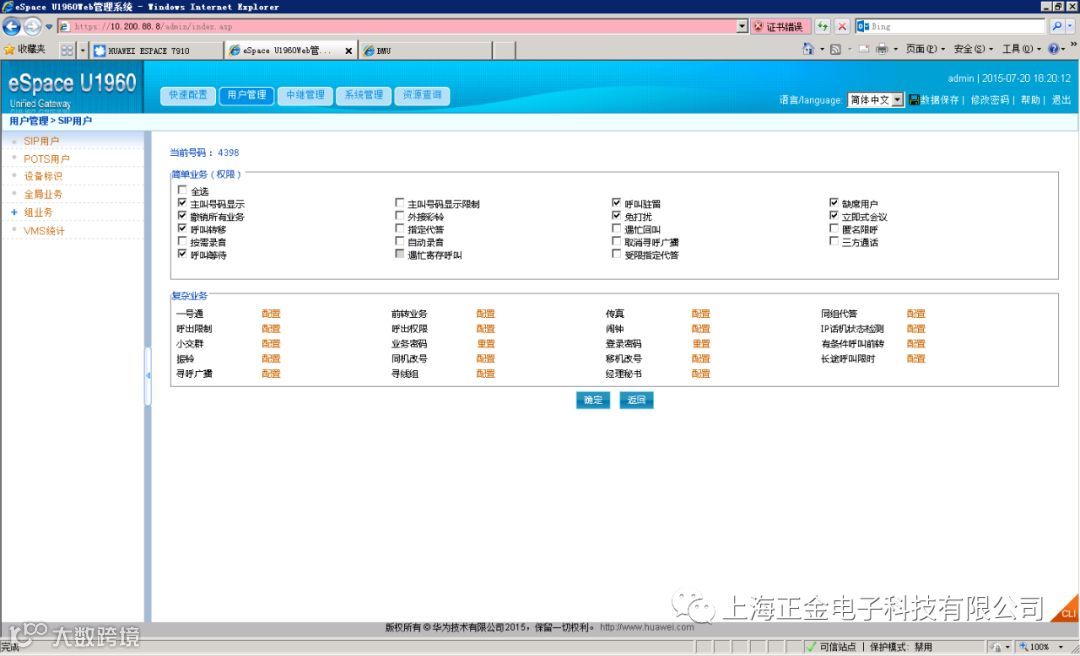Toggle the 全选 select-all checkbox
The height and width of the screenshot is (656, 1080).
182,190
